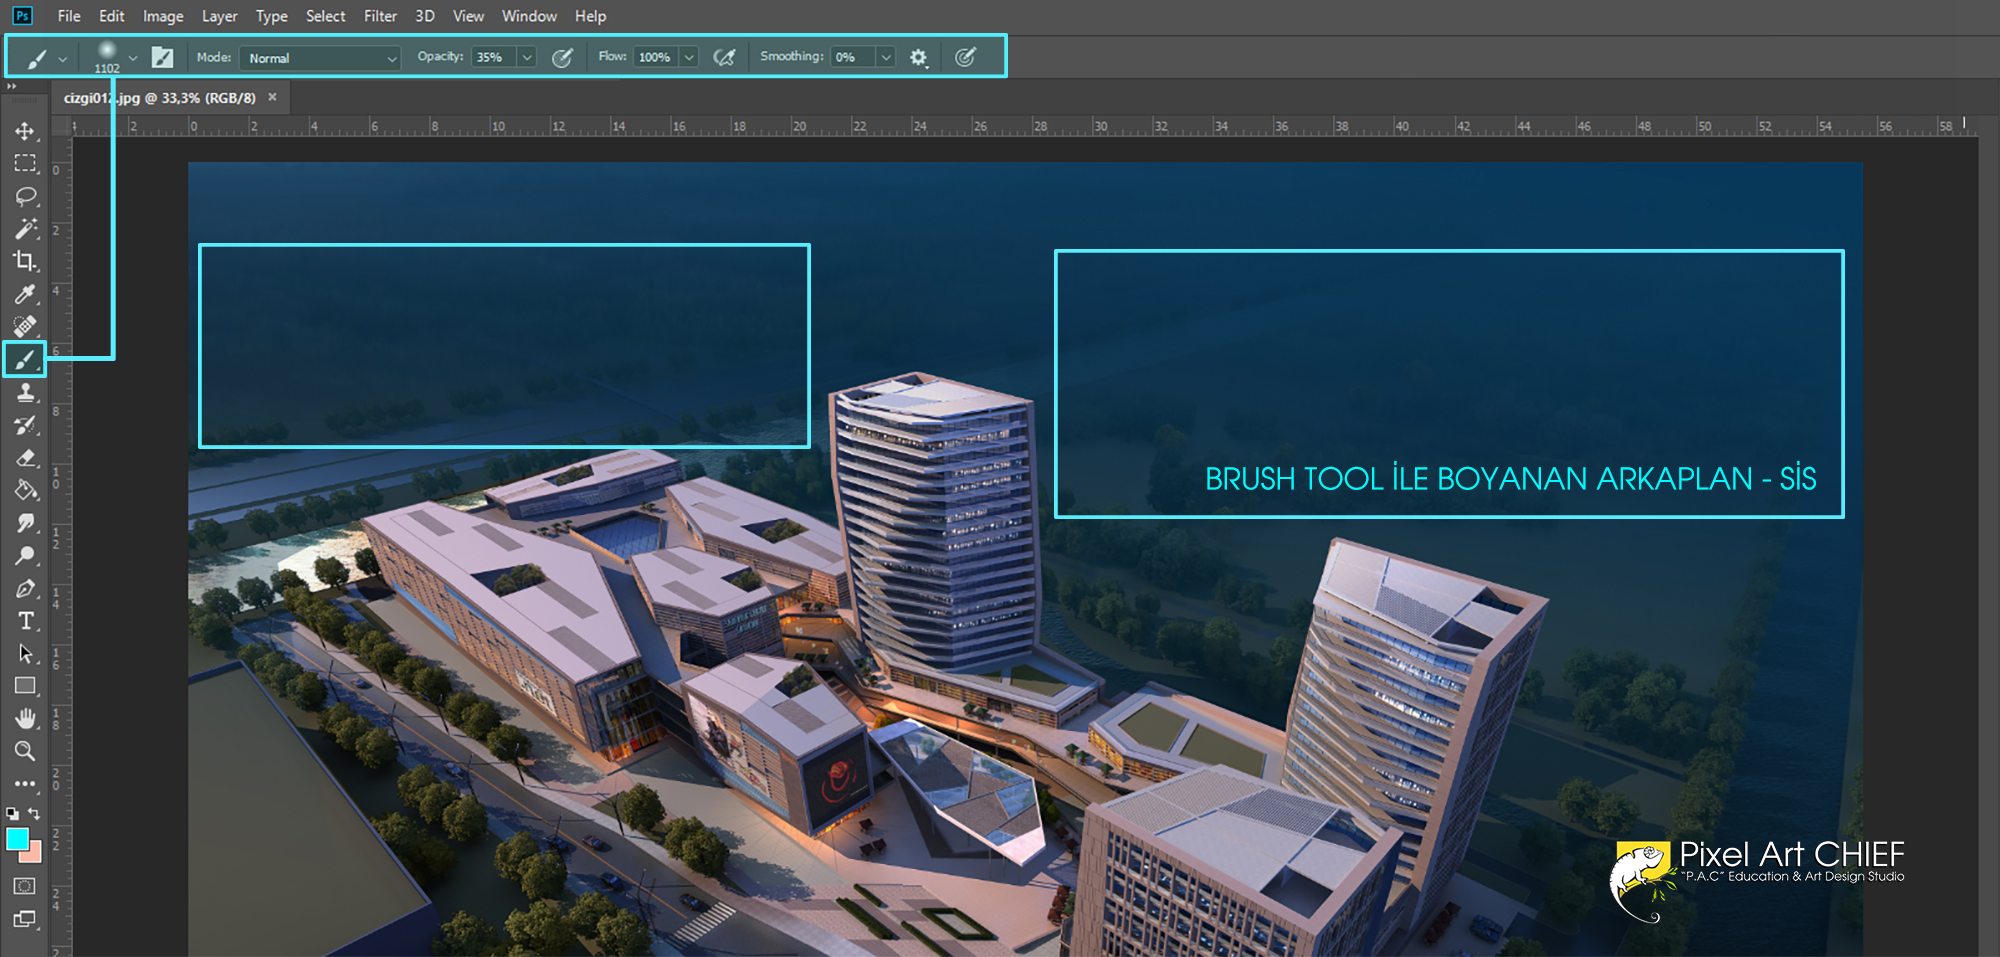Screen dimensions: 2000x957
Task: Click the current Brush tool preset icon
Action: point(37,59)
